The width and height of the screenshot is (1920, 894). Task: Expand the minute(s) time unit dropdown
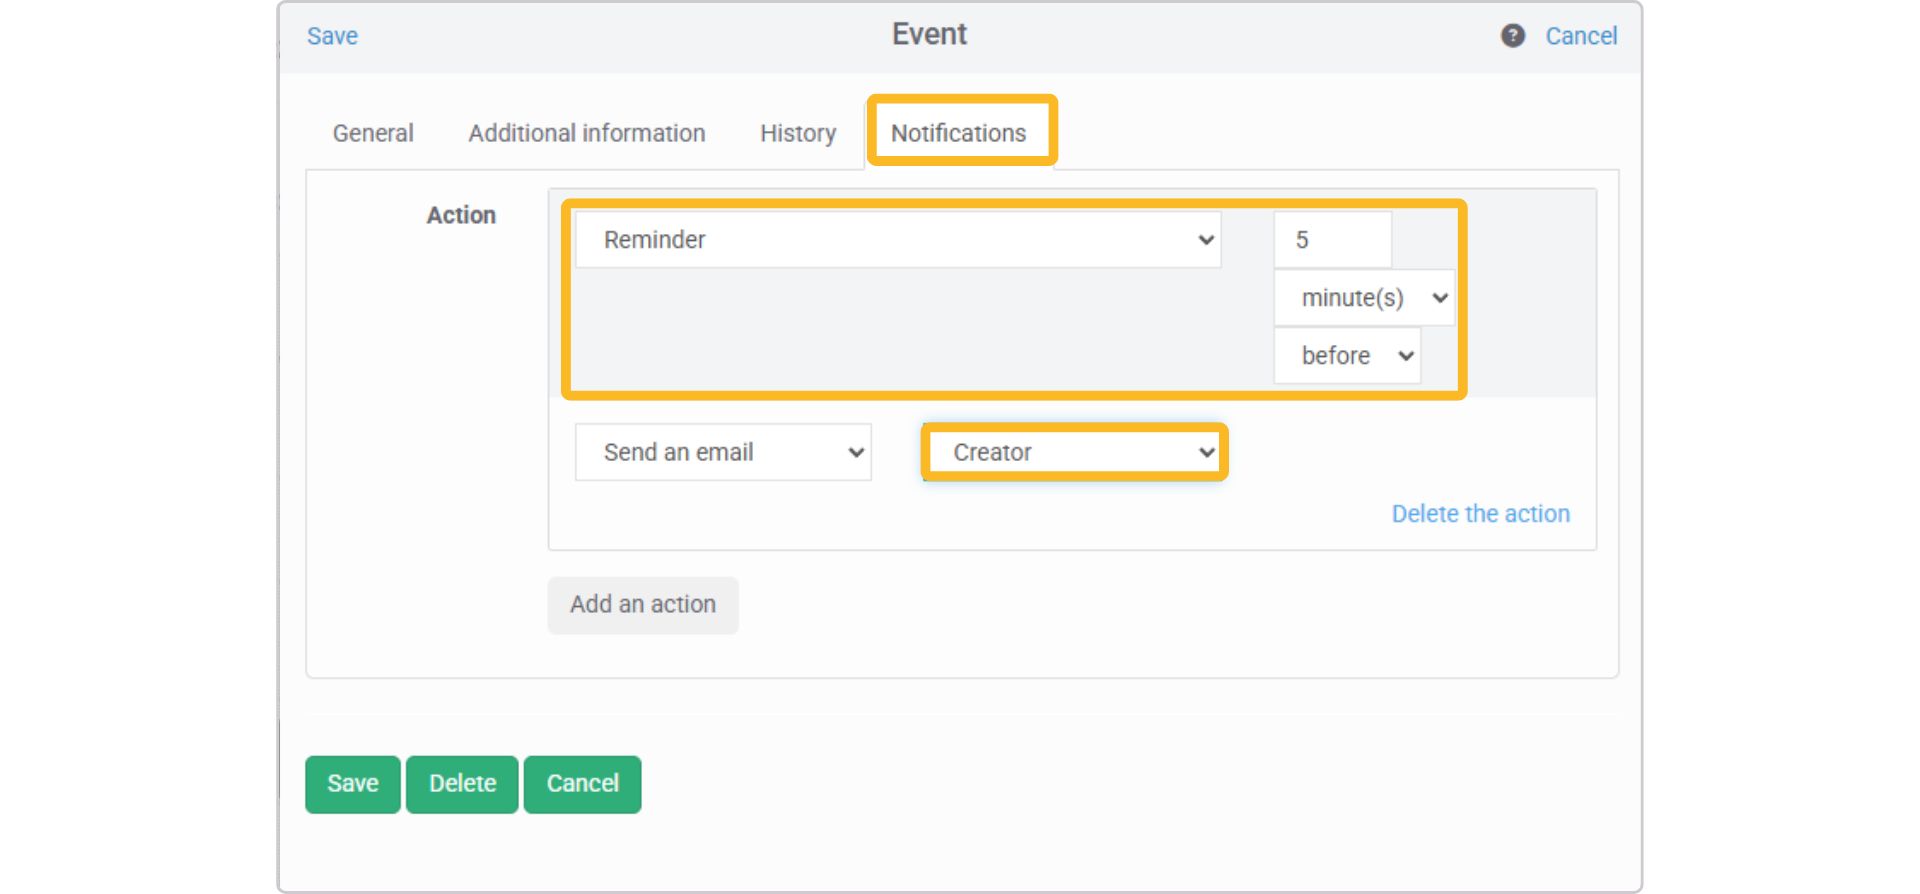[1363, 298]
